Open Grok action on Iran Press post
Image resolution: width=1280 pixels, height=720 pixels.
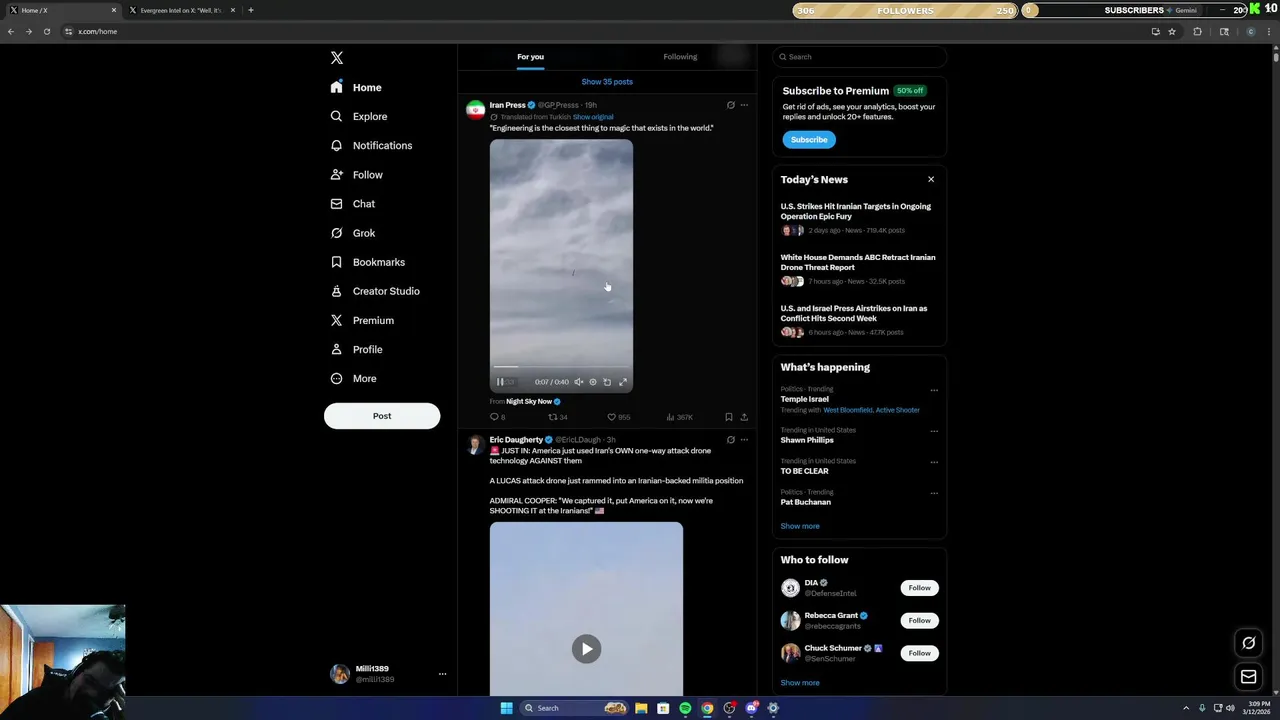pos(730,105)
